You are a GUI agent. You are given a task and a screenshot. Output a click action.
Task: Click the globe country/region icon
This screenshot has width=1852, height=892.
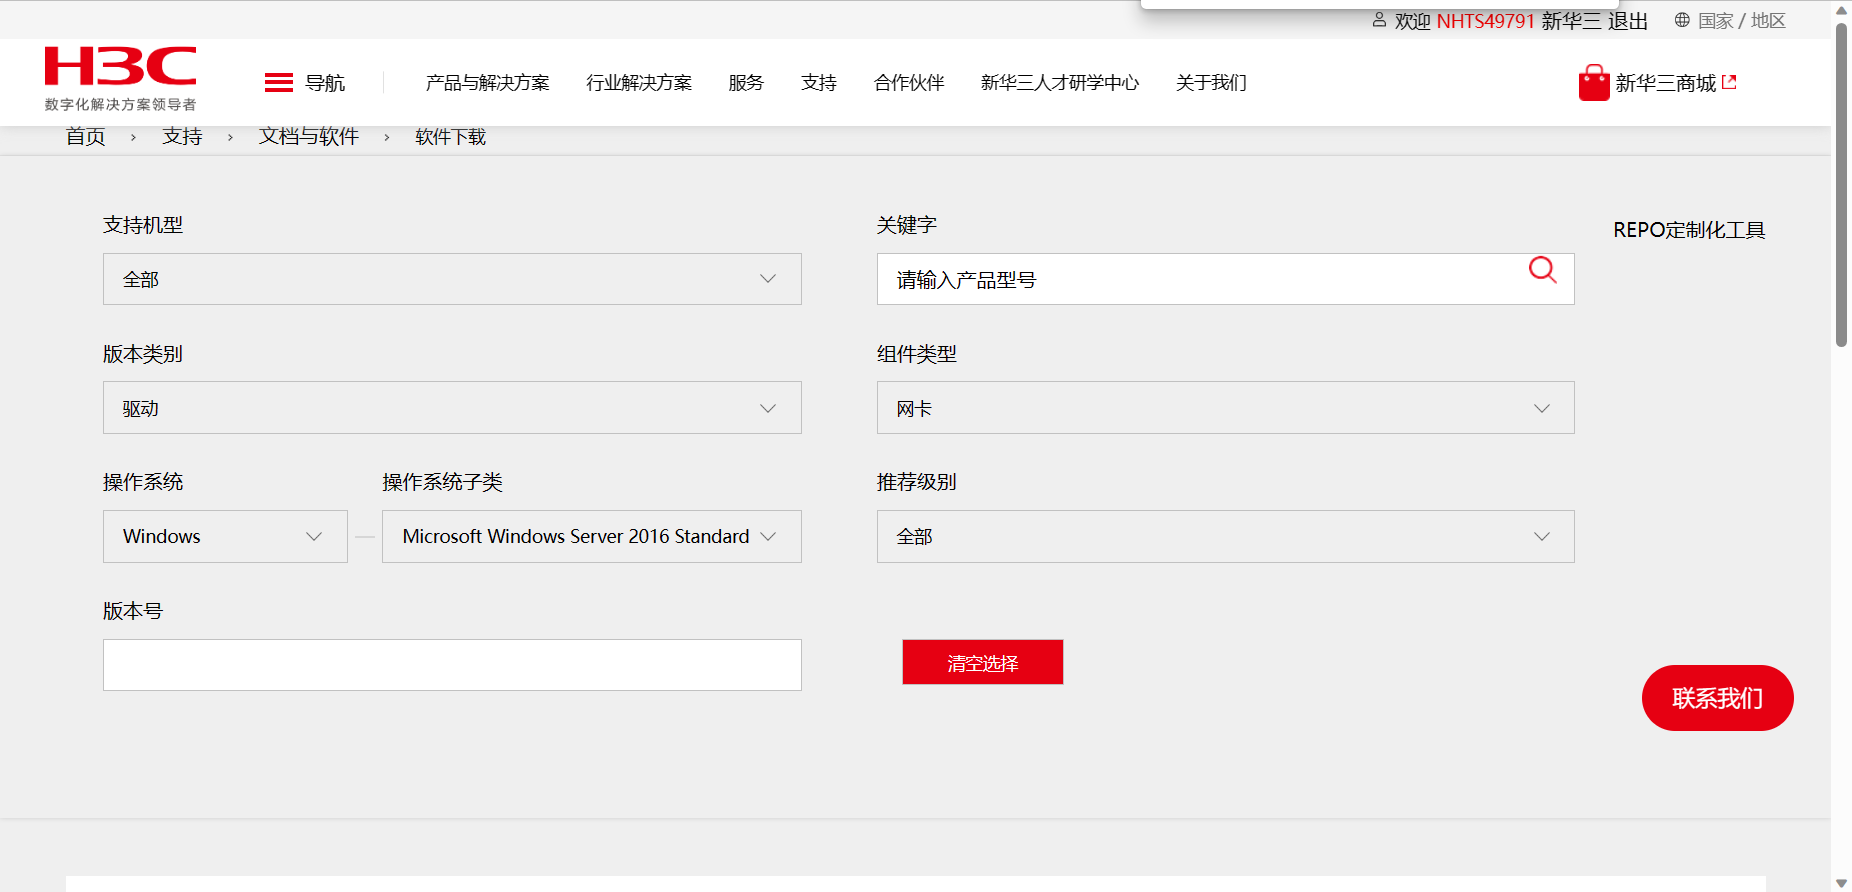[x=1682, y=20]
